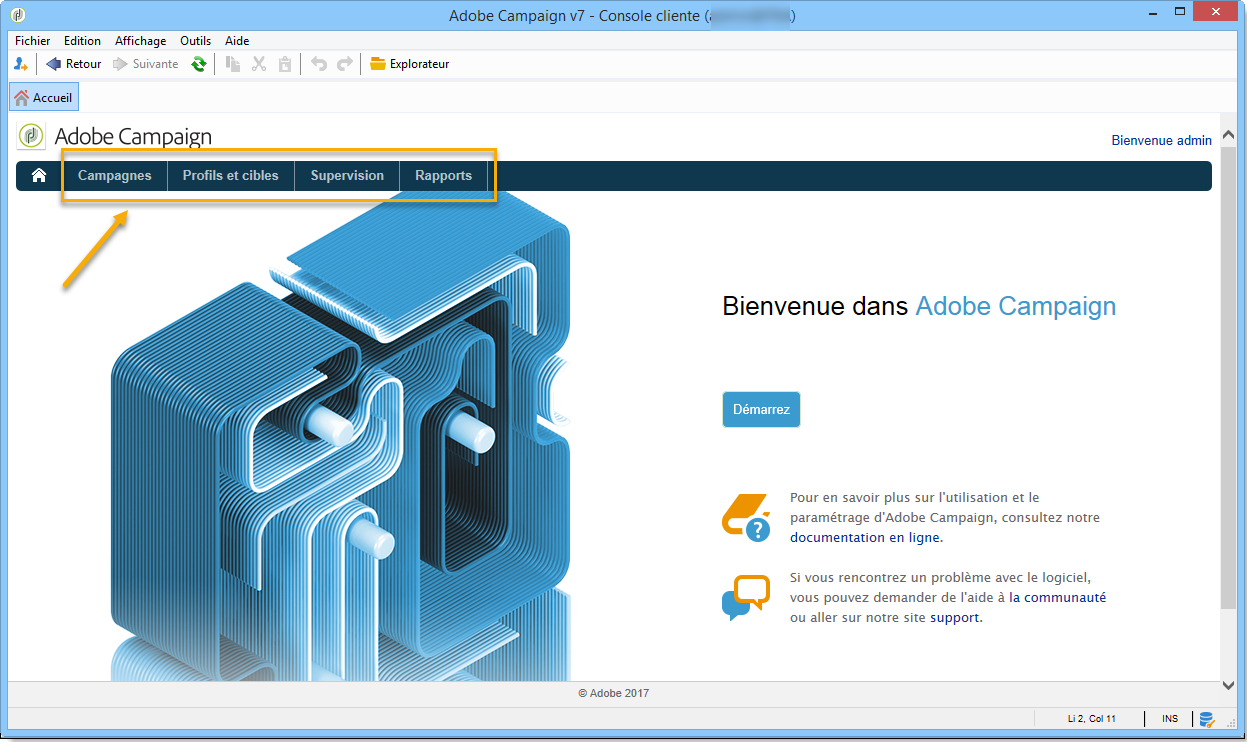Click the Suivante forward button
The height and width of the screenshot is (742, 1247).
point(146,64)
